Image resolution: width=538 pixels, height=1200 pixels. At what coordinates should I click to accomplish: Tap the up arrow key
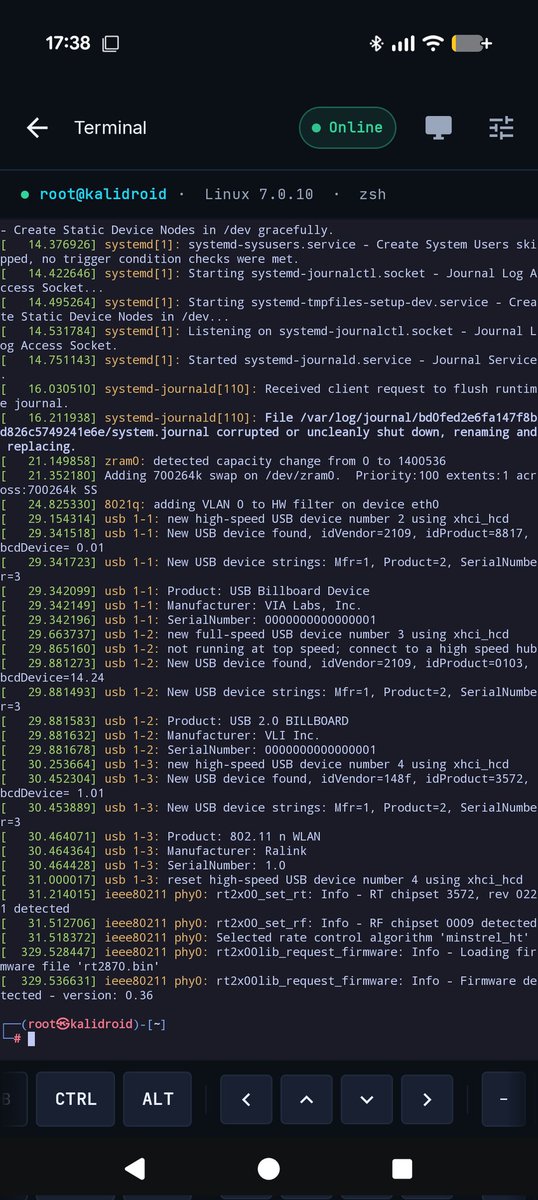click(307, 1099)
